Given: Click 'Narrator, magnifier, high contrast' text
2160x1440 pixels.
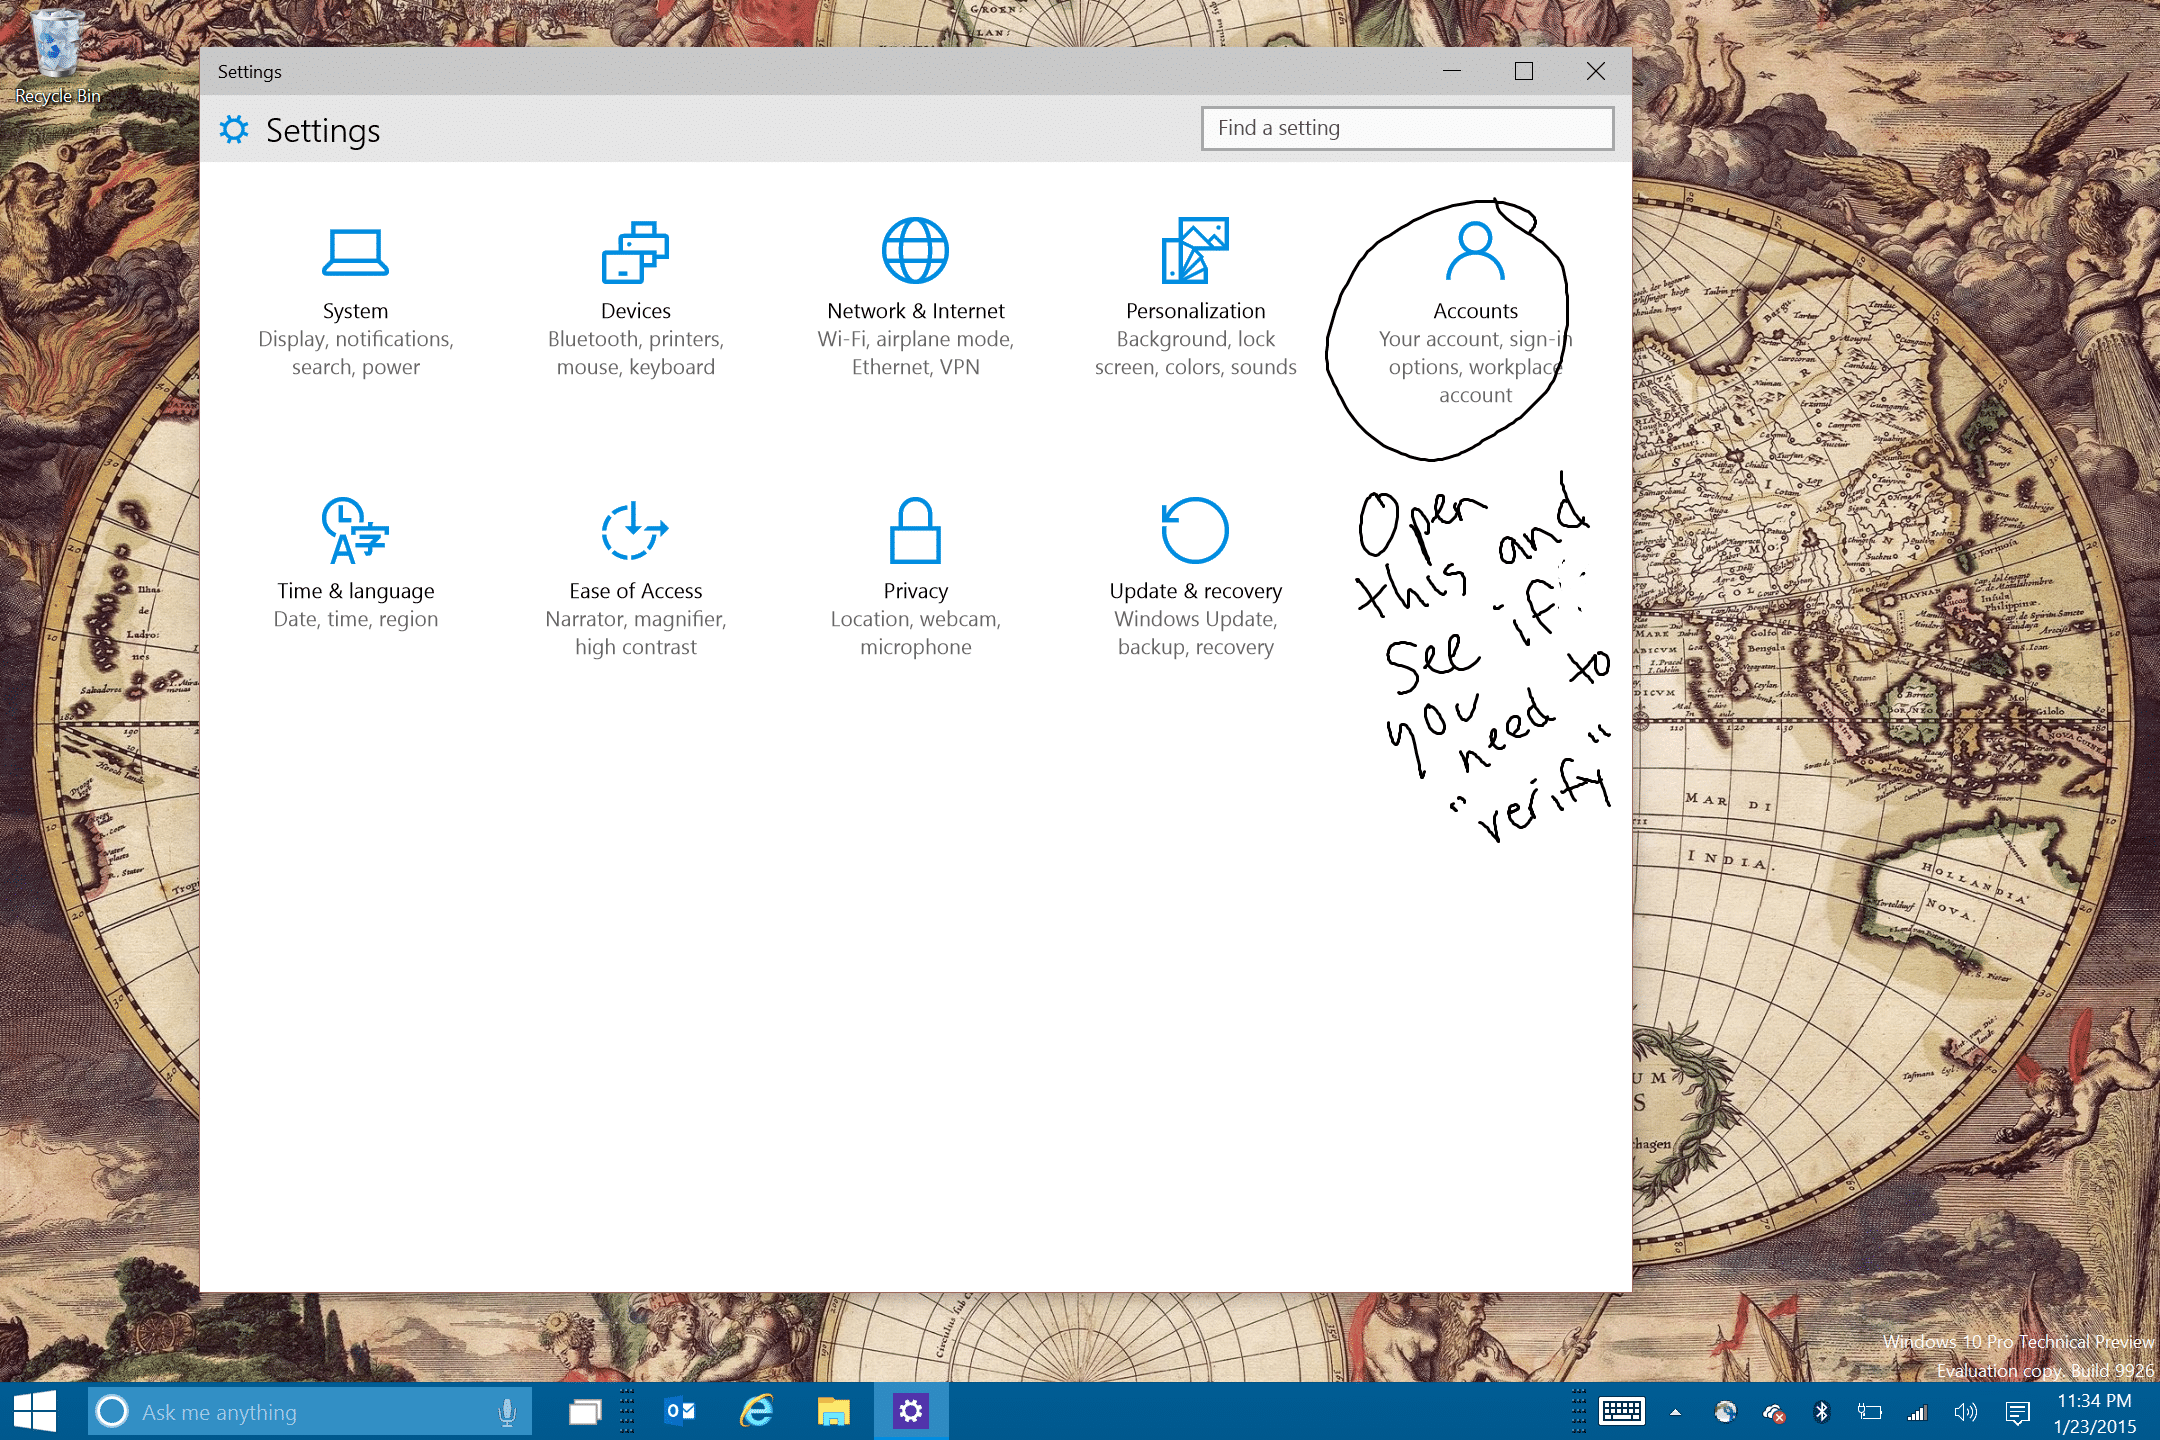Looking at the screenshot, I should 635,633.
